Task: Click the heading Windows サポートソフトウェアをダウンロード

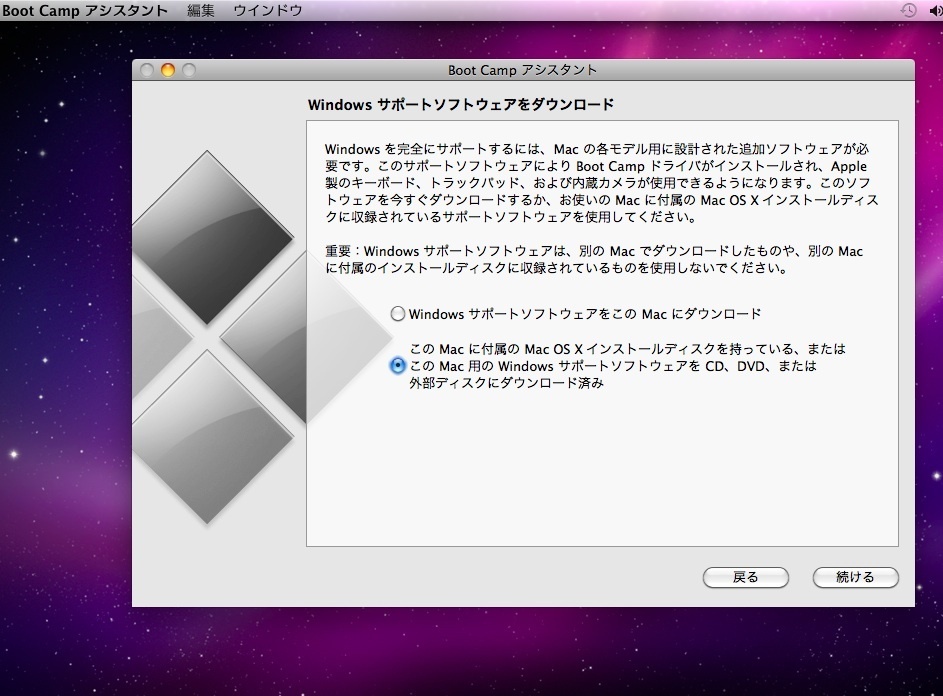Action: pyautogui.click(x=461, y=105)
